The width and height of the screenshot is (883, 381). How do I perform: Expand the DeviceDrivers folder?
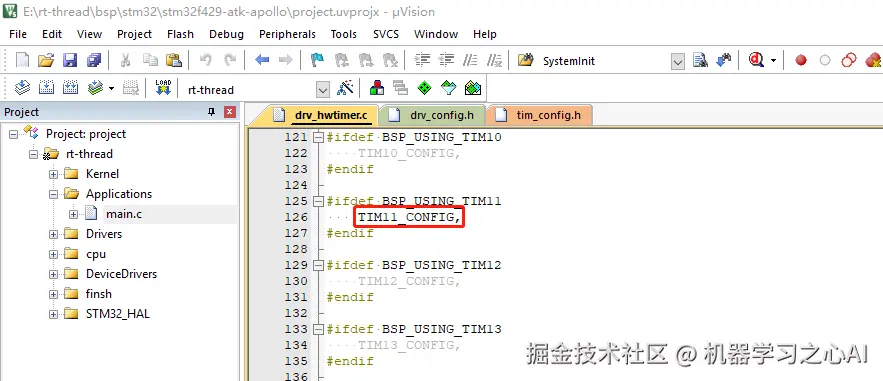pyautogui.click(x=53, y=274)
